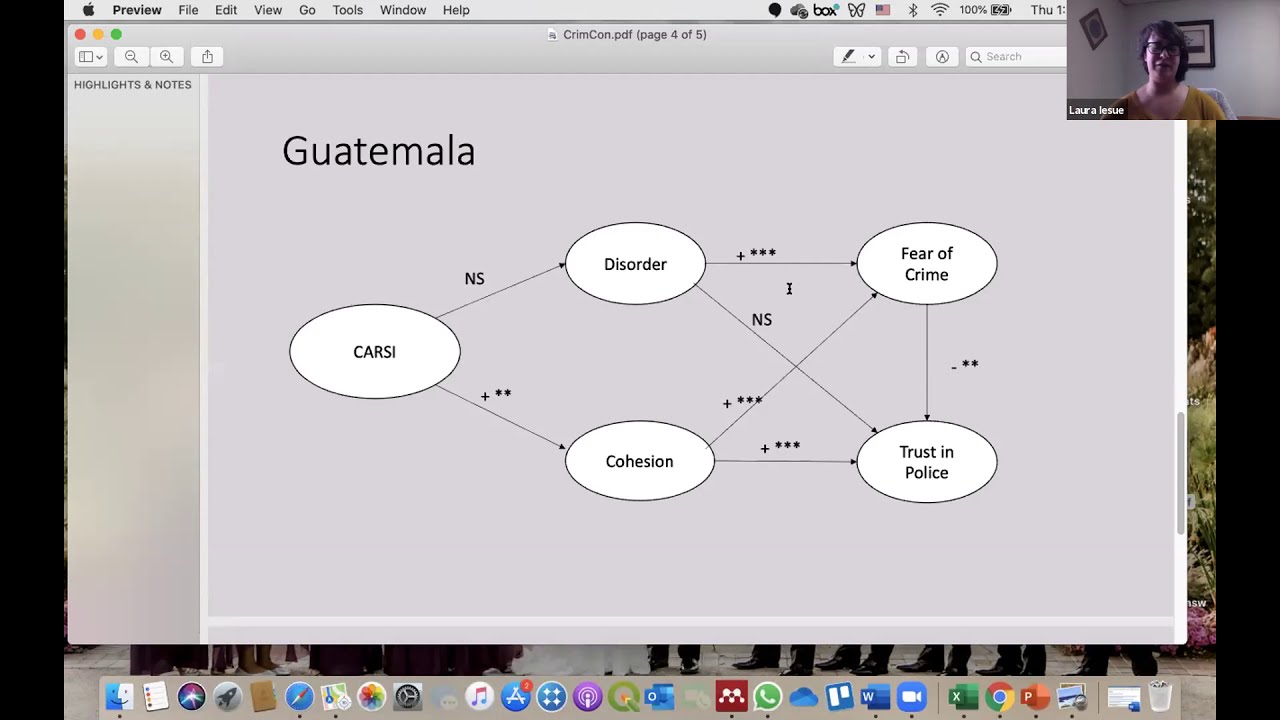This screenshot has width=1280, height=720.
Task: Open the Go menu
Action: 307,10
